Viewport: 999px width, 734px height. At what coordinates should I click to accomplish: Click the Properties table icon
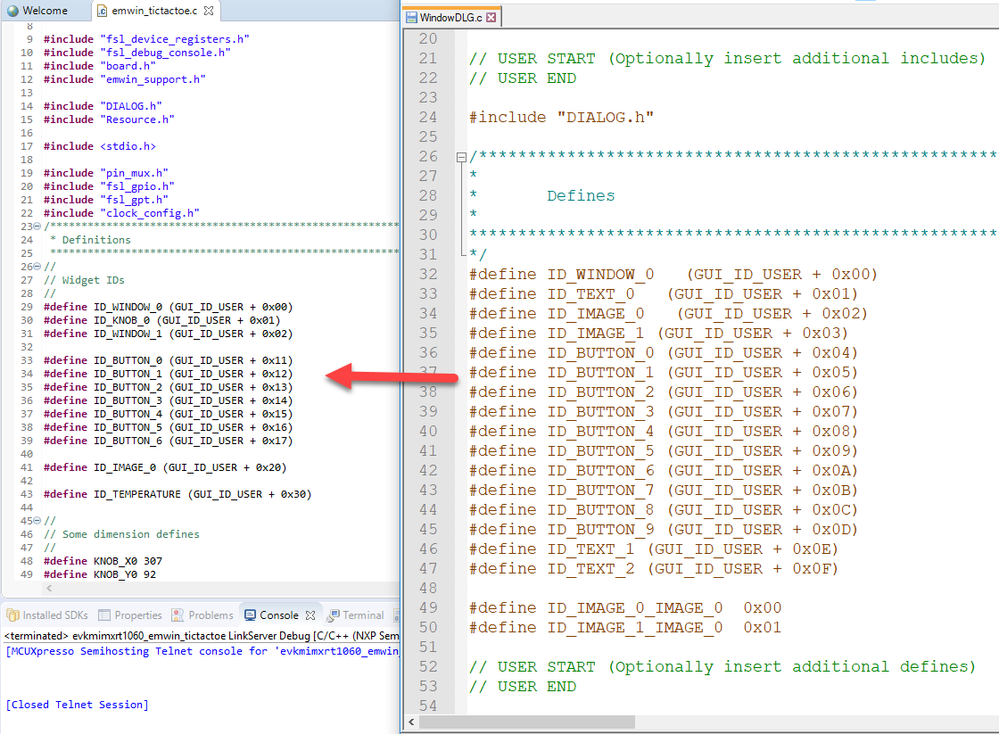point(104,615)
